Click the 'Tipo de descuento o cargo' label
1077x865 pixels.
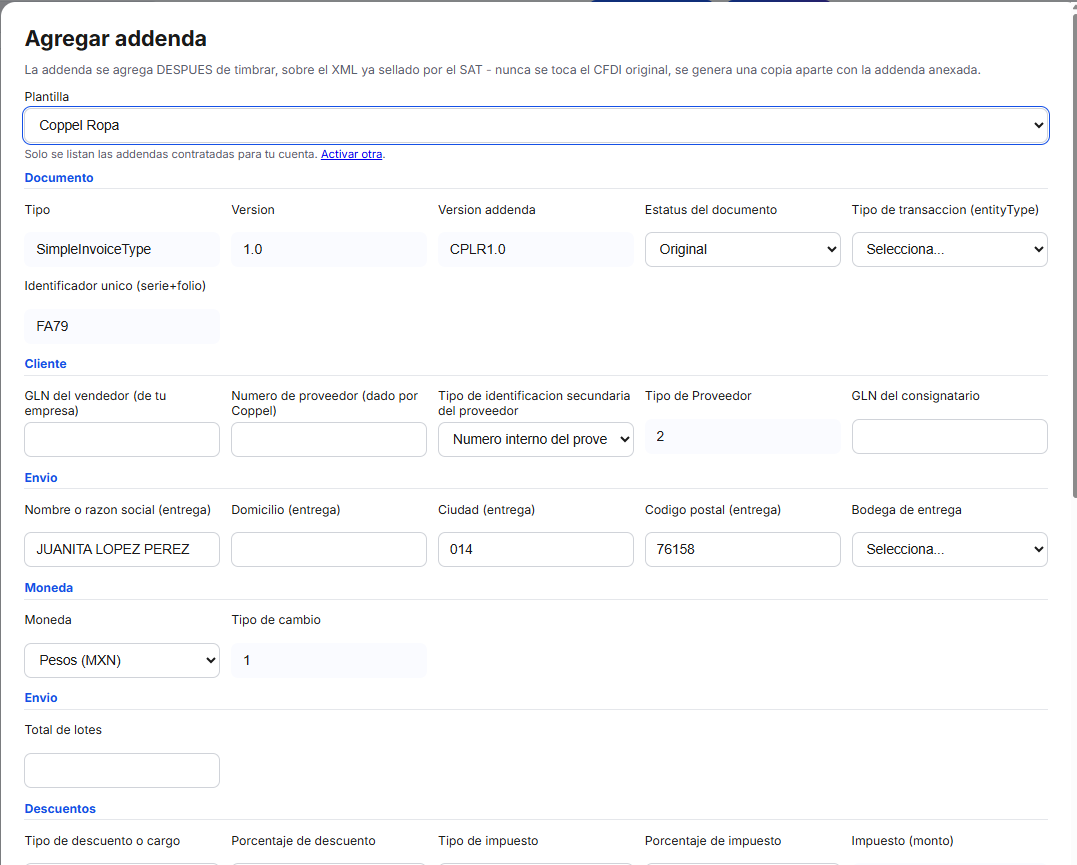[102, 840]
